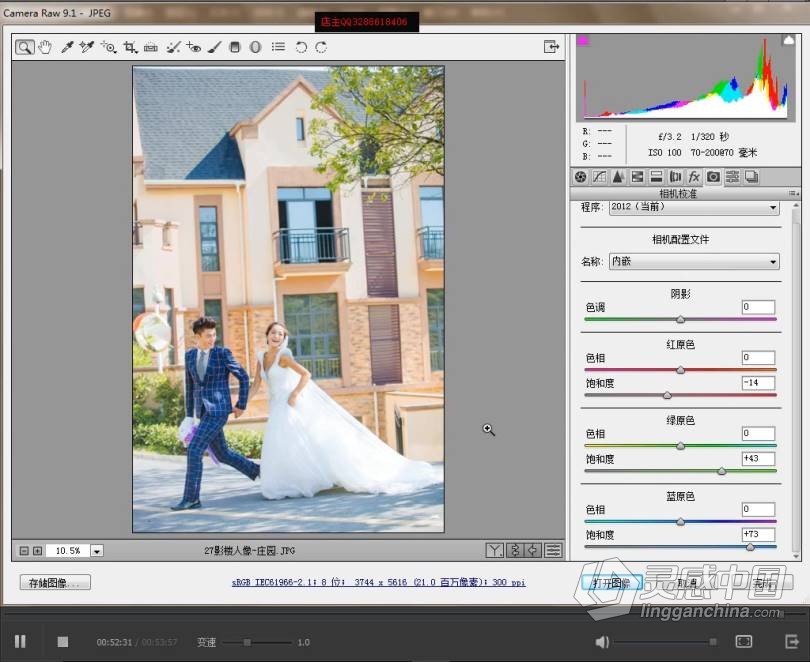This screenshot has width=810, height=662.
Task: Switch to the Lens Corrections tab
Action: click(675, 177)
